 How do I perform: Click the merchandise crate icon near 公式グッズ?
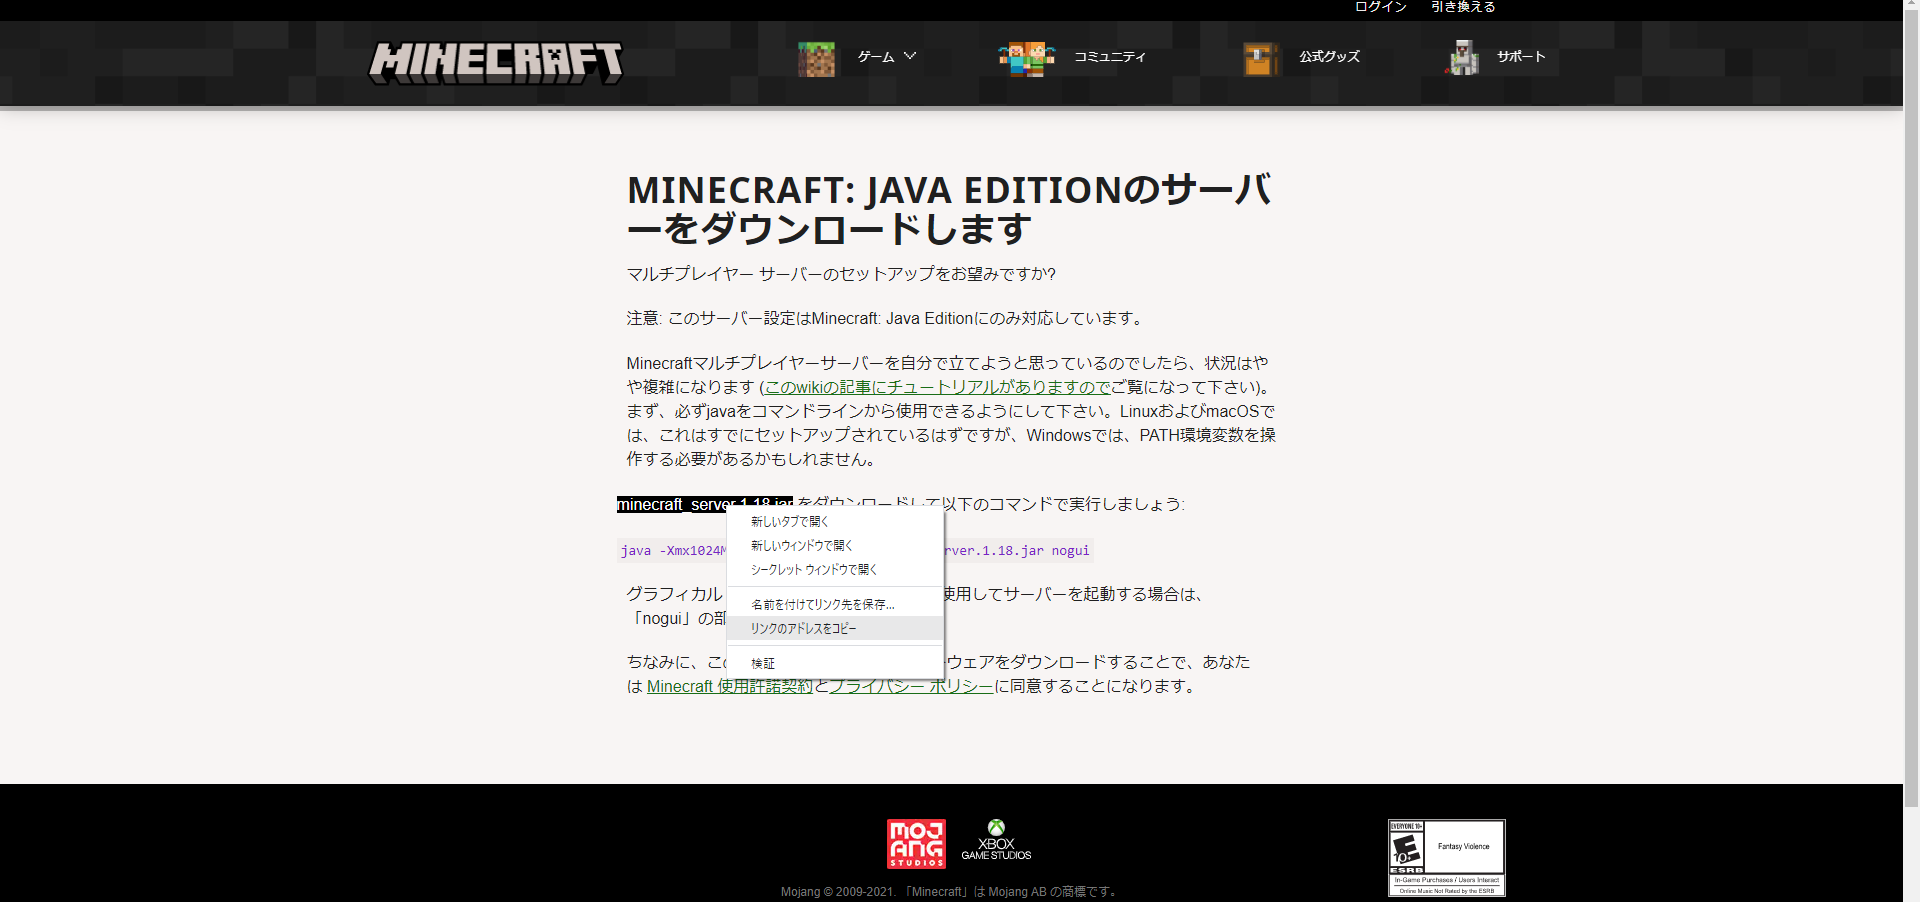pos(1259,57)
